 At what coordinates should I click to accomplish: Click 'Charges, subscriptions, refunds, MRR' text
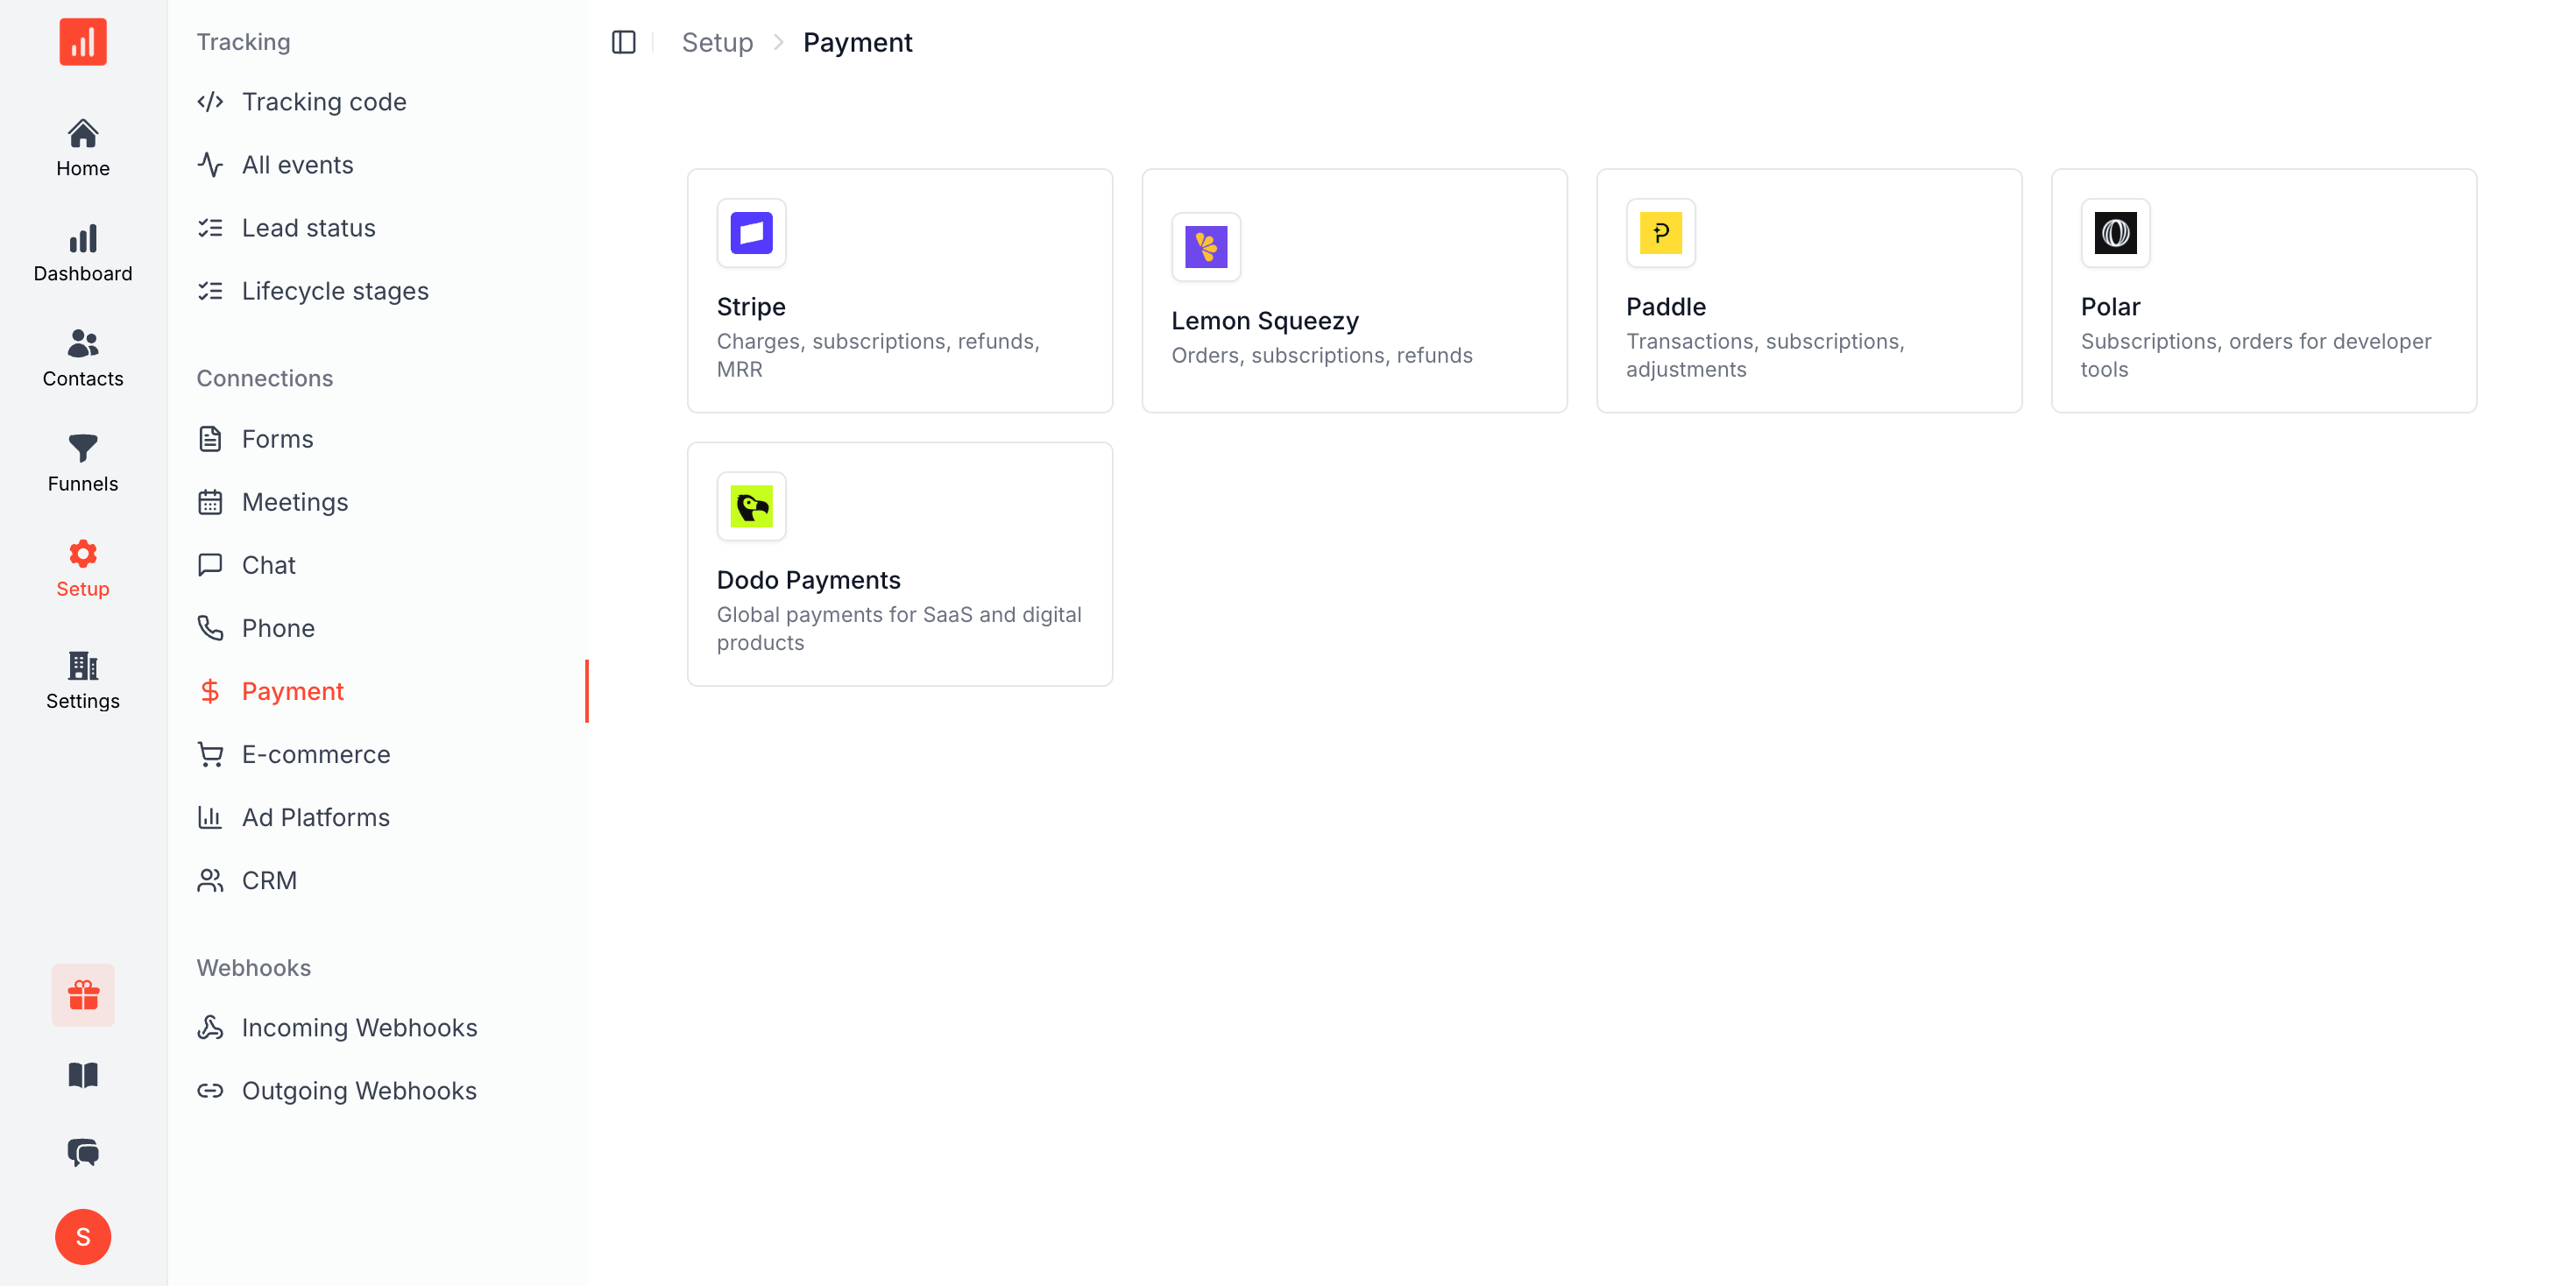[878, 355]
